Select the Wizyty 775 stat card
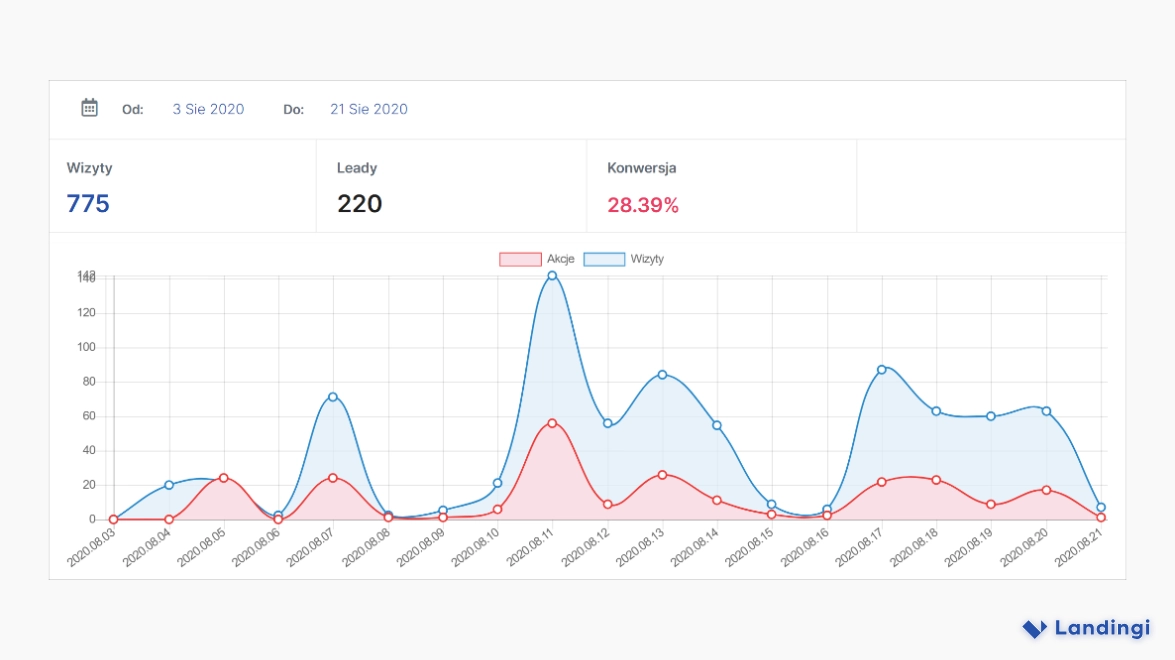Viewport: 1175px width, 660px height. coord(182,187)
